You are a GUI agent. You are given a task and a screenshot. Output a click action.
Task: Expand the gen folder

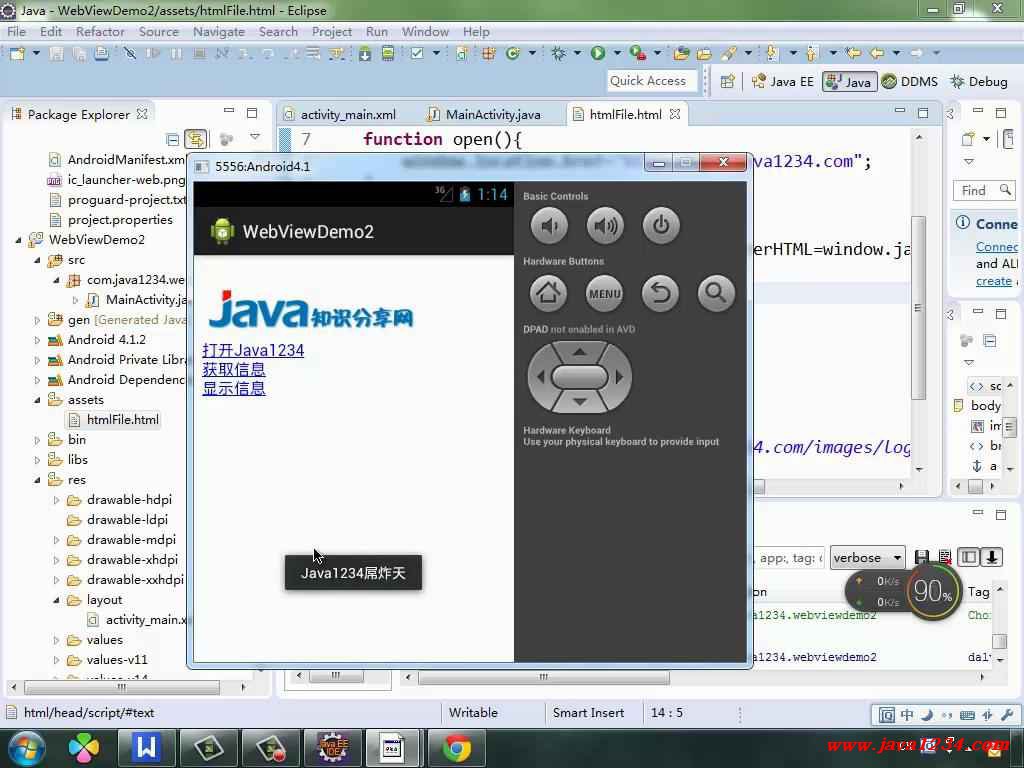37,320
